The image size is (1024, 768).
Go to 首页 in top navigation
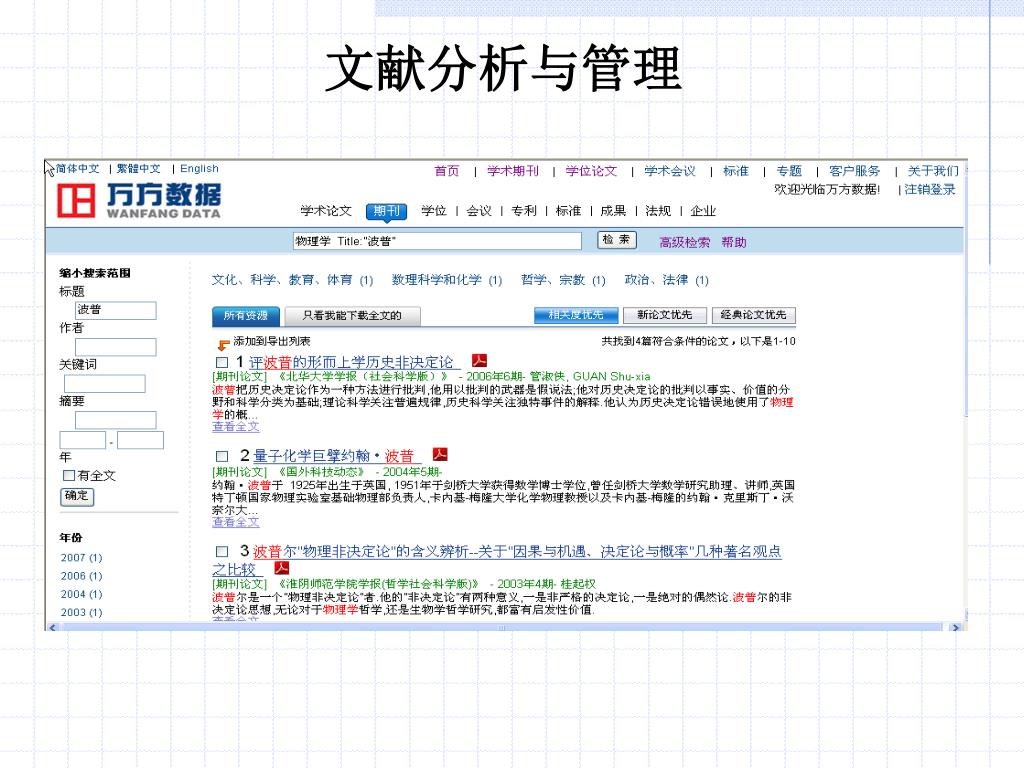(x=447, y=171)
